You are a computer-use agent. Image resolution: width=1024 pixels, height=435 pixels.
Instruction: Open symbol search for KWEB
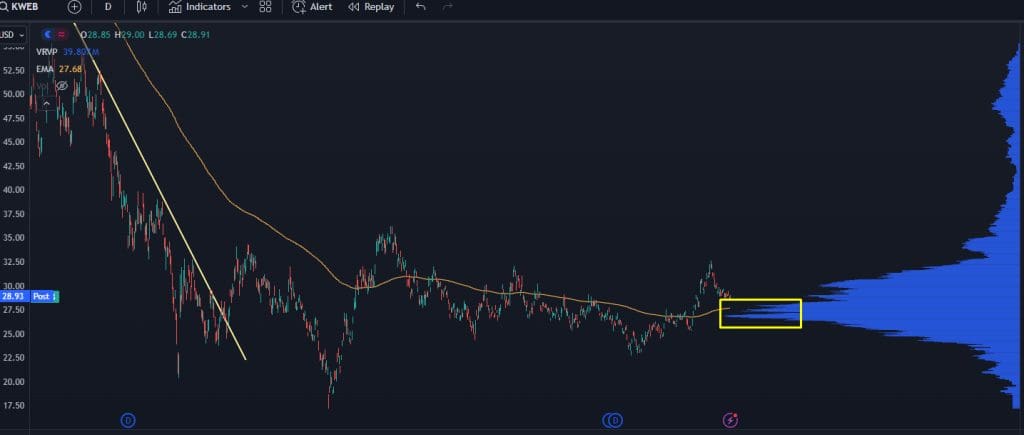tap(20, 7)
